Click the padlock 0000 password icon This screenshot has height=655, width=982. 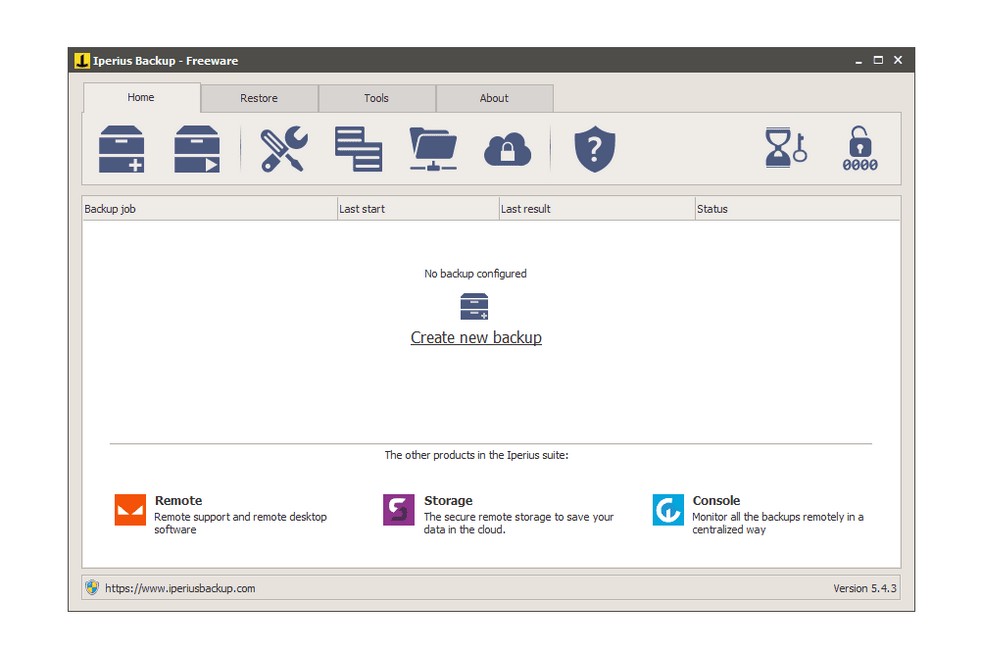(860, 148)
